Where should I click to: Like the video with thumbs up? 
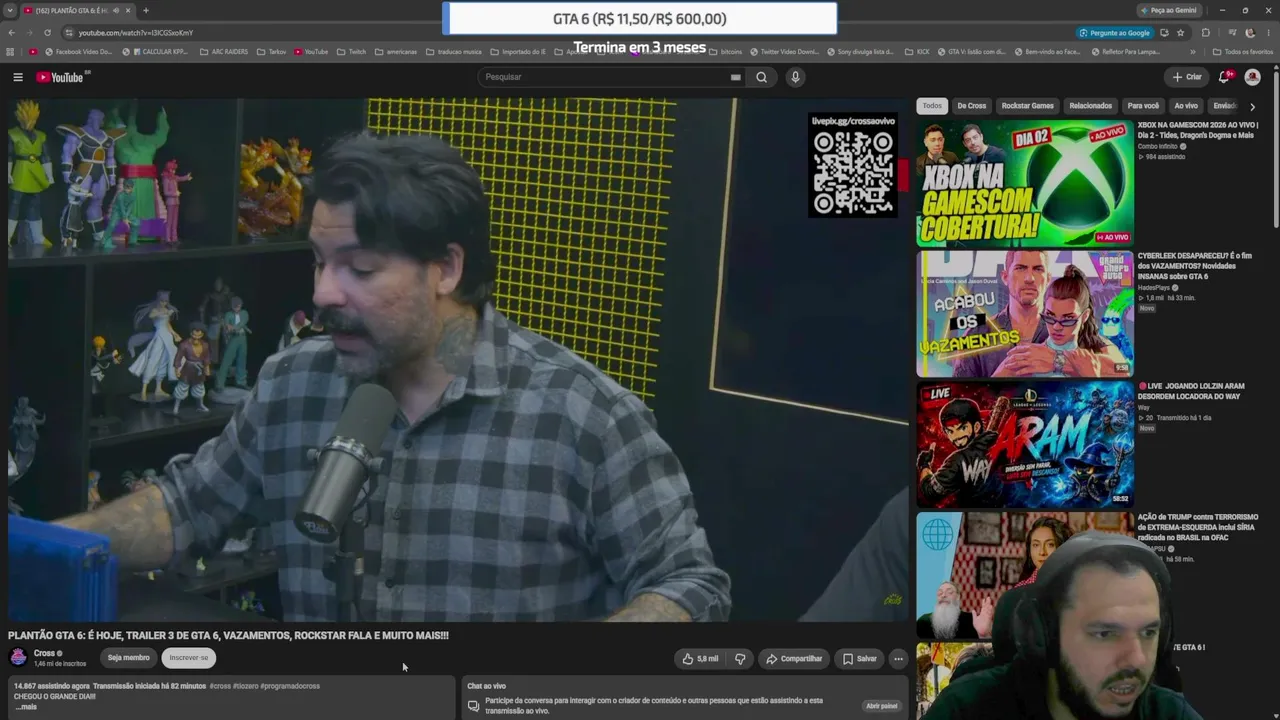click(700, 659)
